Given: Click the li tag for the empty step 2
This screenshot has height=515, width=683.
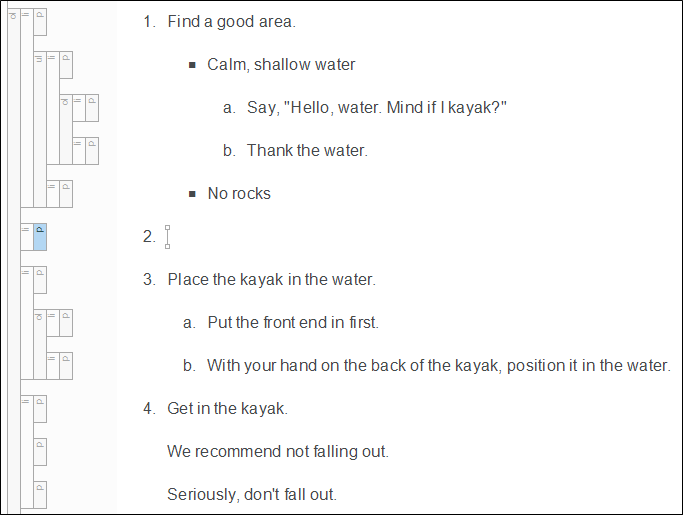Looking at the screenshot, I should pos(26,237).
